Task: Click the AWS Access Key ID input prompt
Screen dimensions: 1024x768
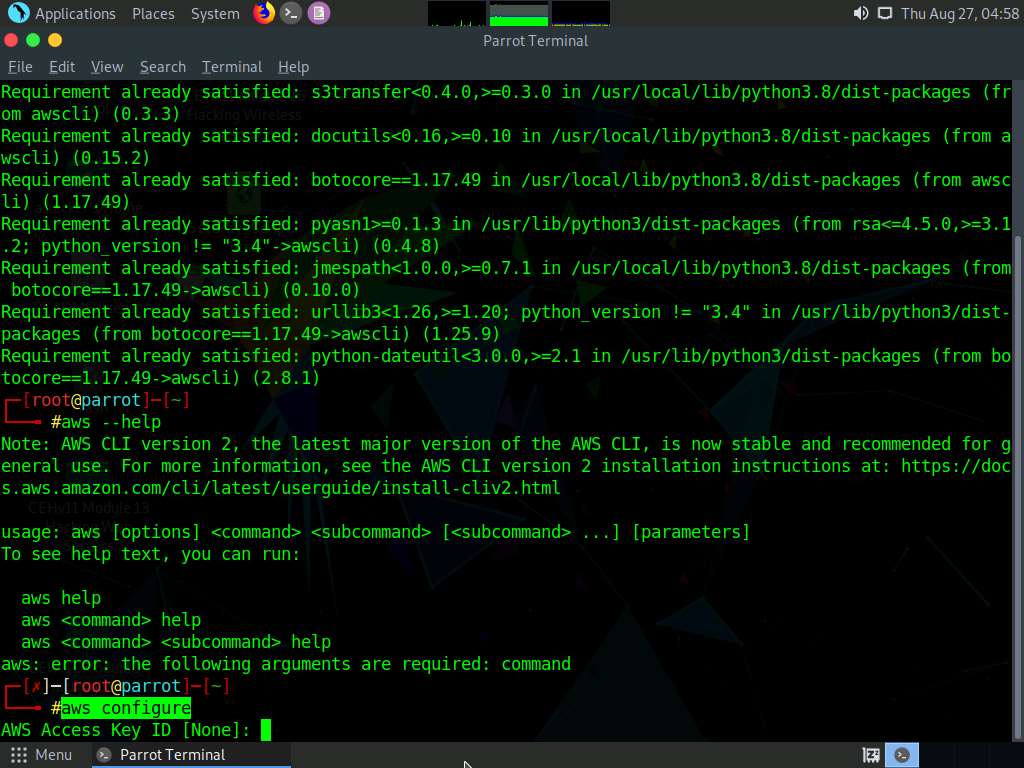Action: coord(264,730)
